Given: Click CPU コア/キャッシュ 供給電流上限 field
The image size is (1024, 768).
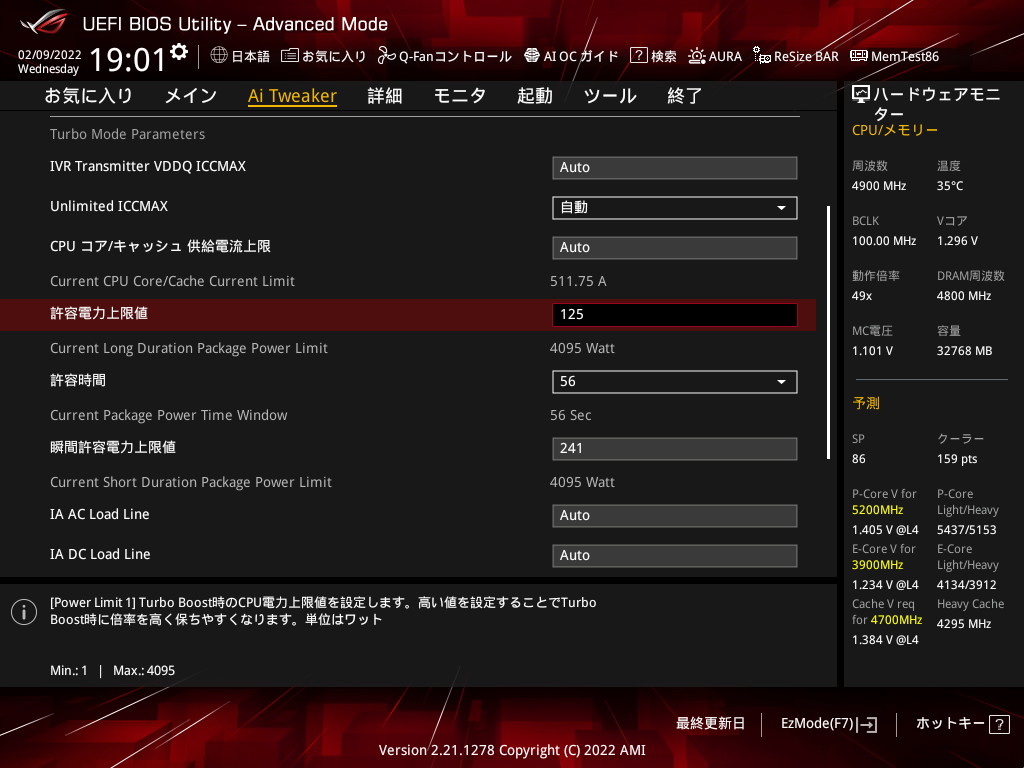Looking at the screenshot, I should coord(674,248).
